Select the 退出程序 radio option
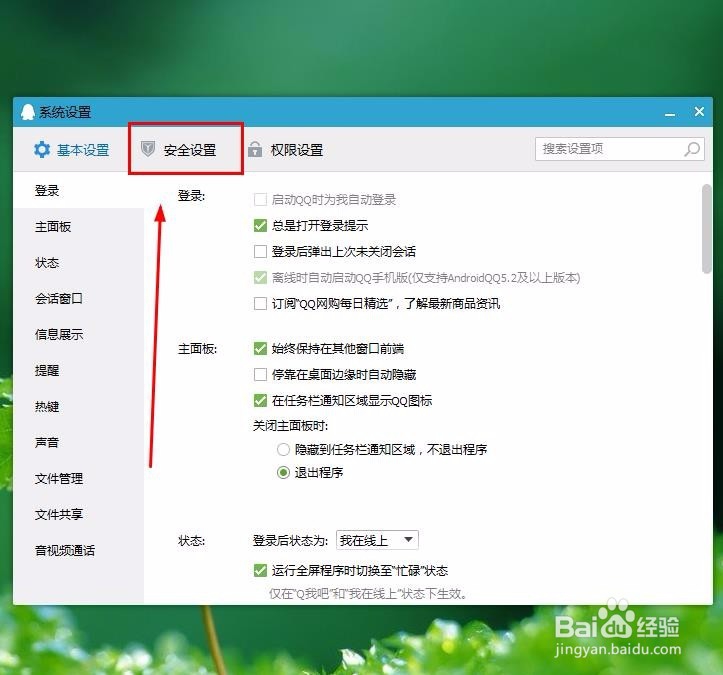The height and width of the screenshot is (675, 723). click(283, 473)
